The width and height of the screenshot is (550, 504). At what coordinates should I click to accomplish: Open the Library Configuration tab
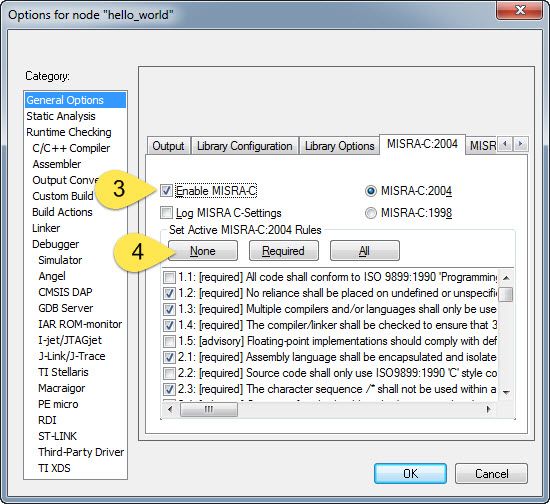[244, 146]
